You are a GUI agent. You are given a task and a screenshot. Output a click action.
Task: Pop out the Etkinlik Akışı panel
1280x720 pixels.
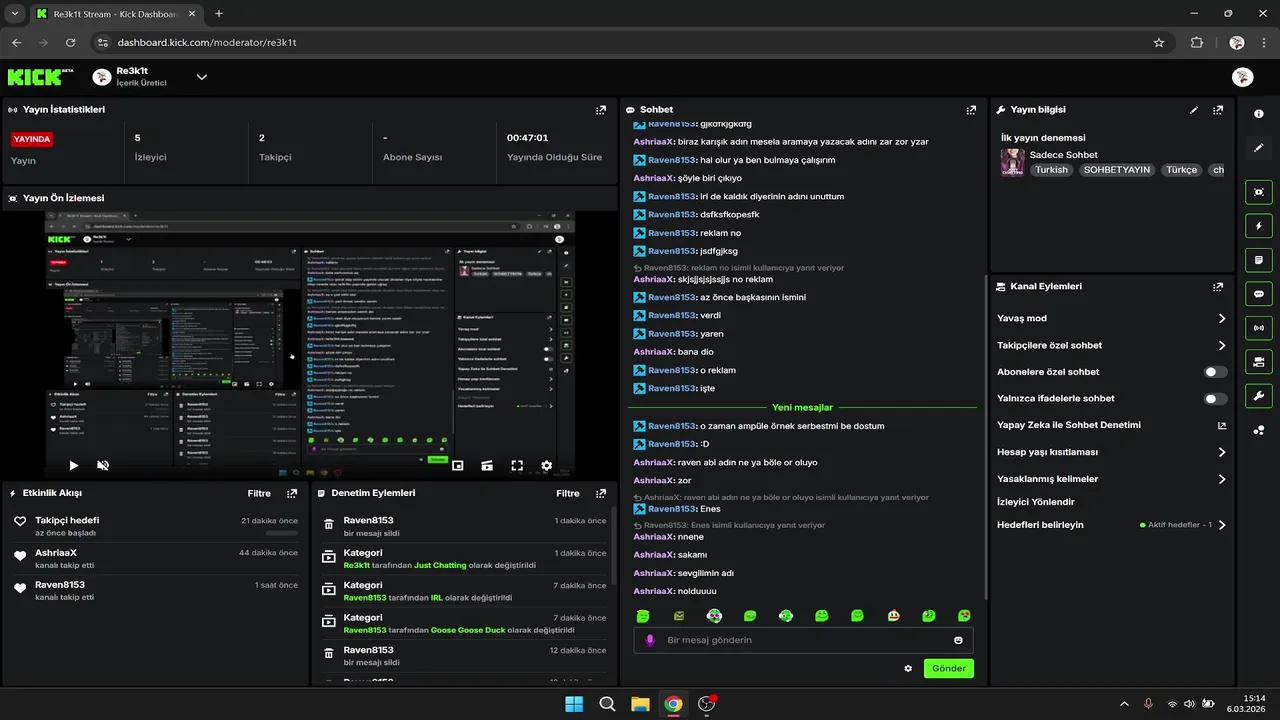292,493
